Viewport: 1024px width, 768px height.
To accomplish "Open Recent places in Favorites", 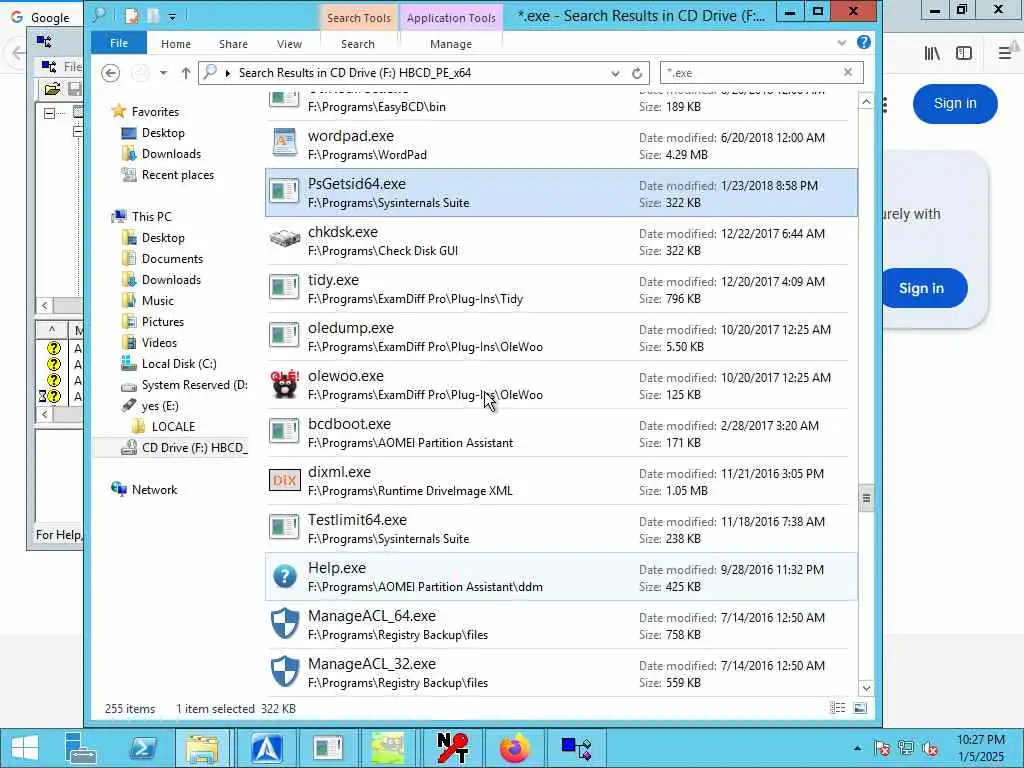I will tap(177, 174).
